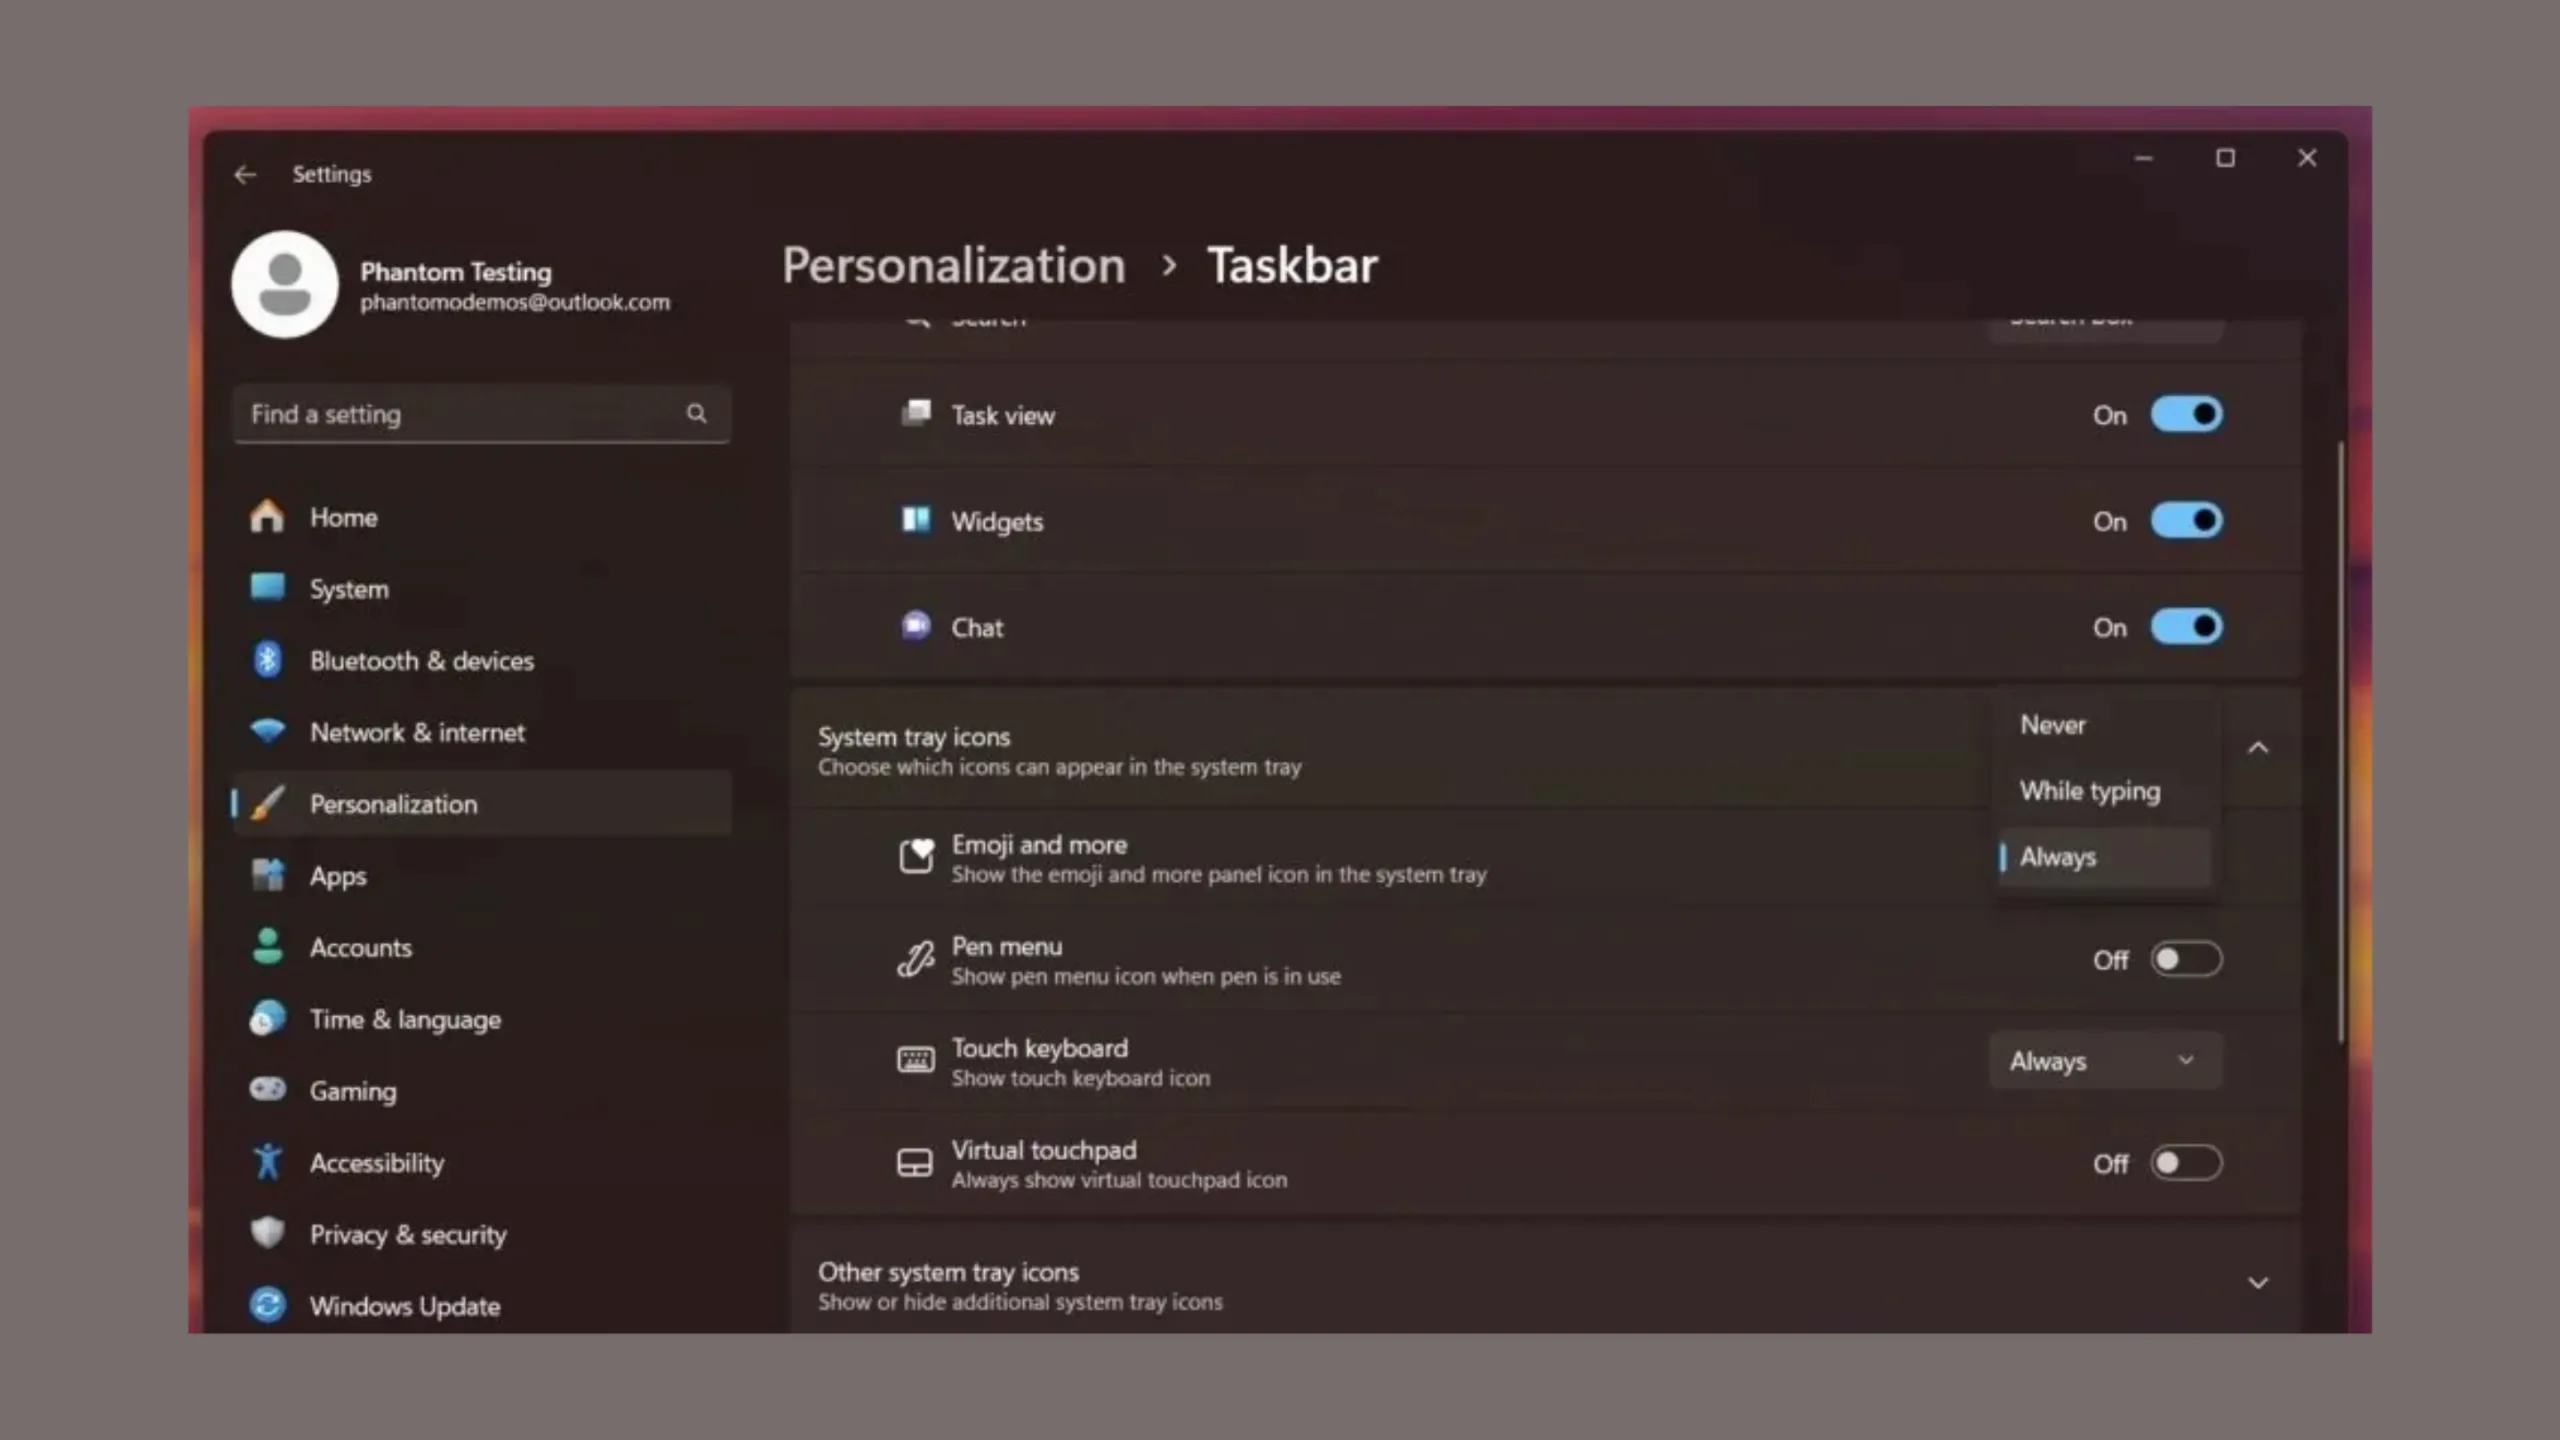Click the Task view icon
2560x1440 pixels.
(916, 413)
